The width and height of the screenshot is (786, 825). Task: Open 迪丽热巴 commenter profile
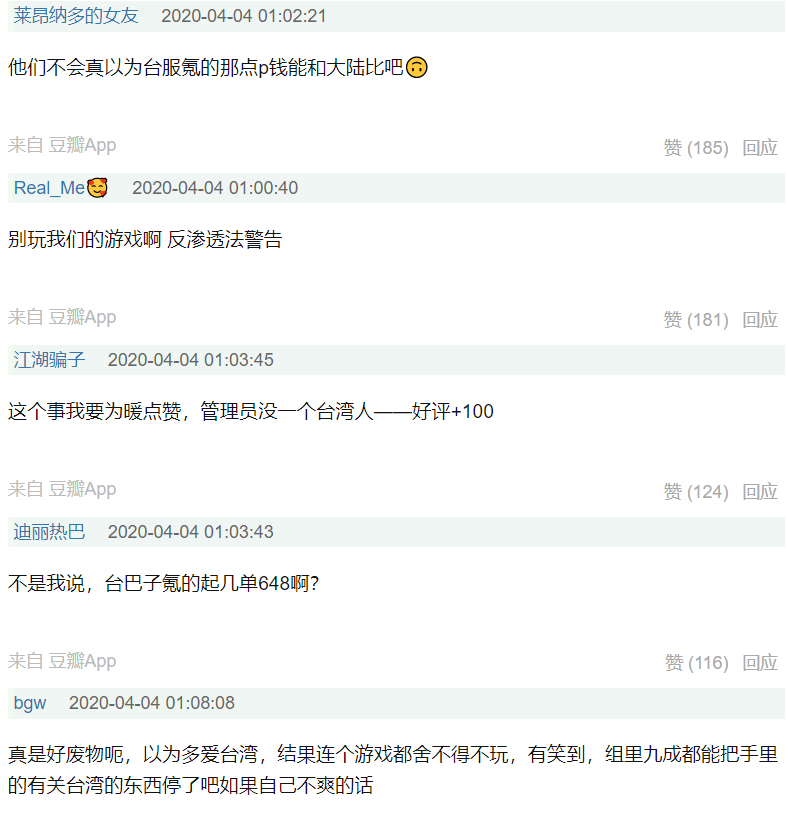coord(49,532)
